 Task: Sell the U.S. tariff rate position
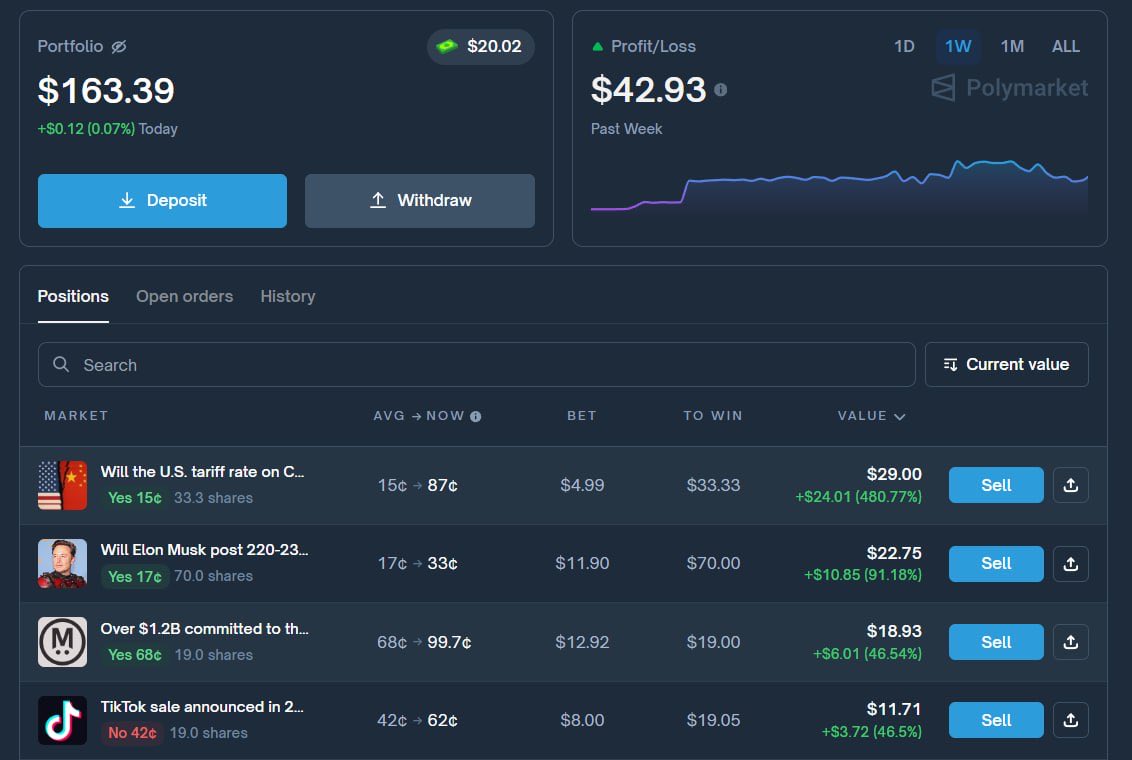[x=996, y=485]
